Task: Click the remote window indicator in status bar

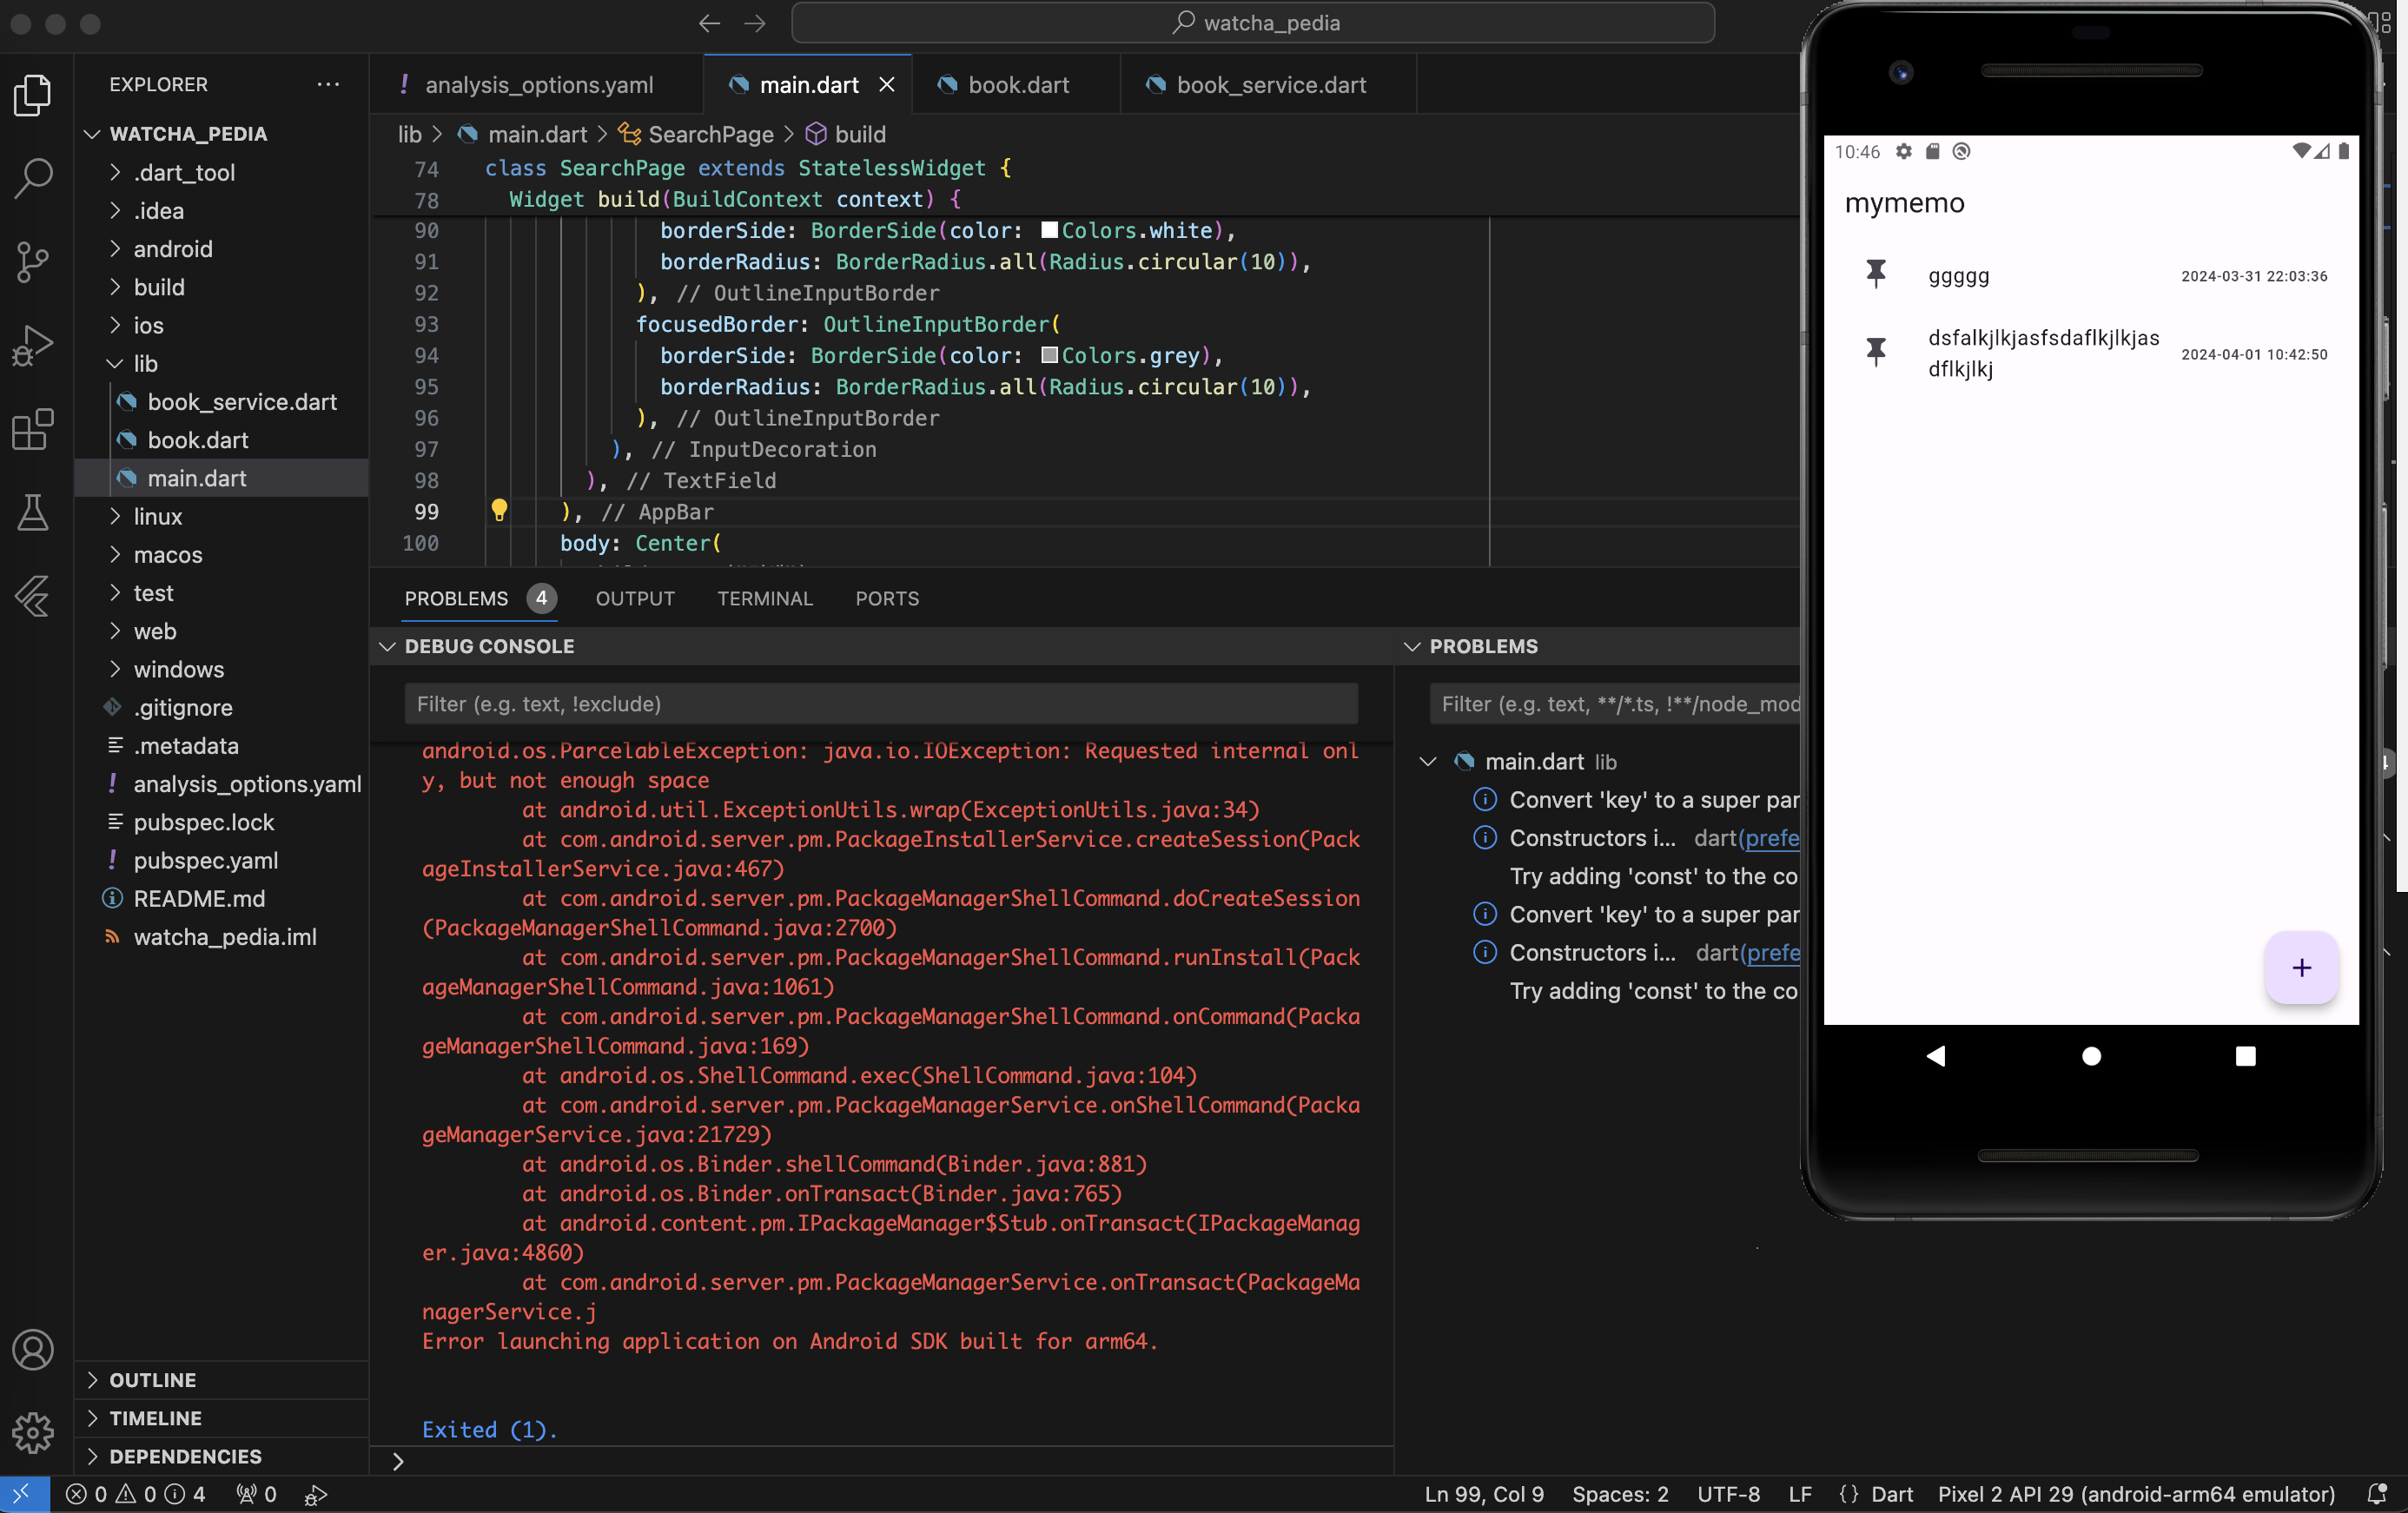Action: 24,1494
